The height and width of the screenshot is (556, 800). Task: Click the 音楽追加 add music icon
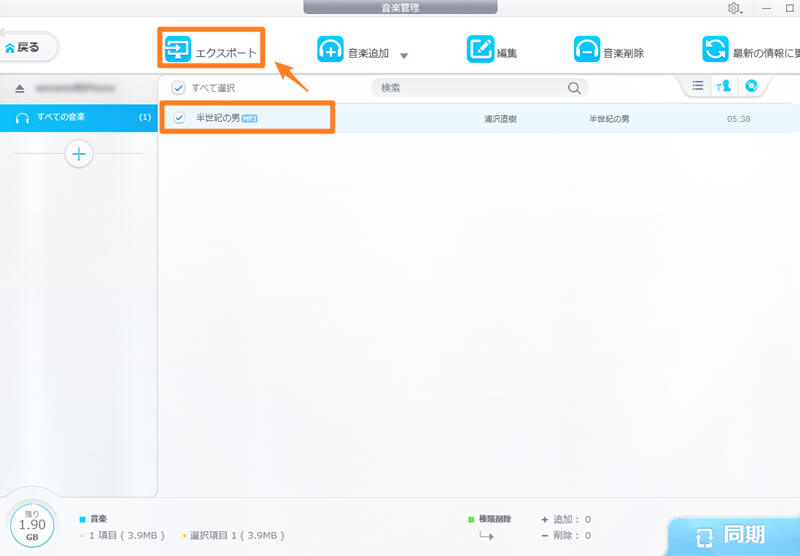pyautogui.click(x=331, y=50)
